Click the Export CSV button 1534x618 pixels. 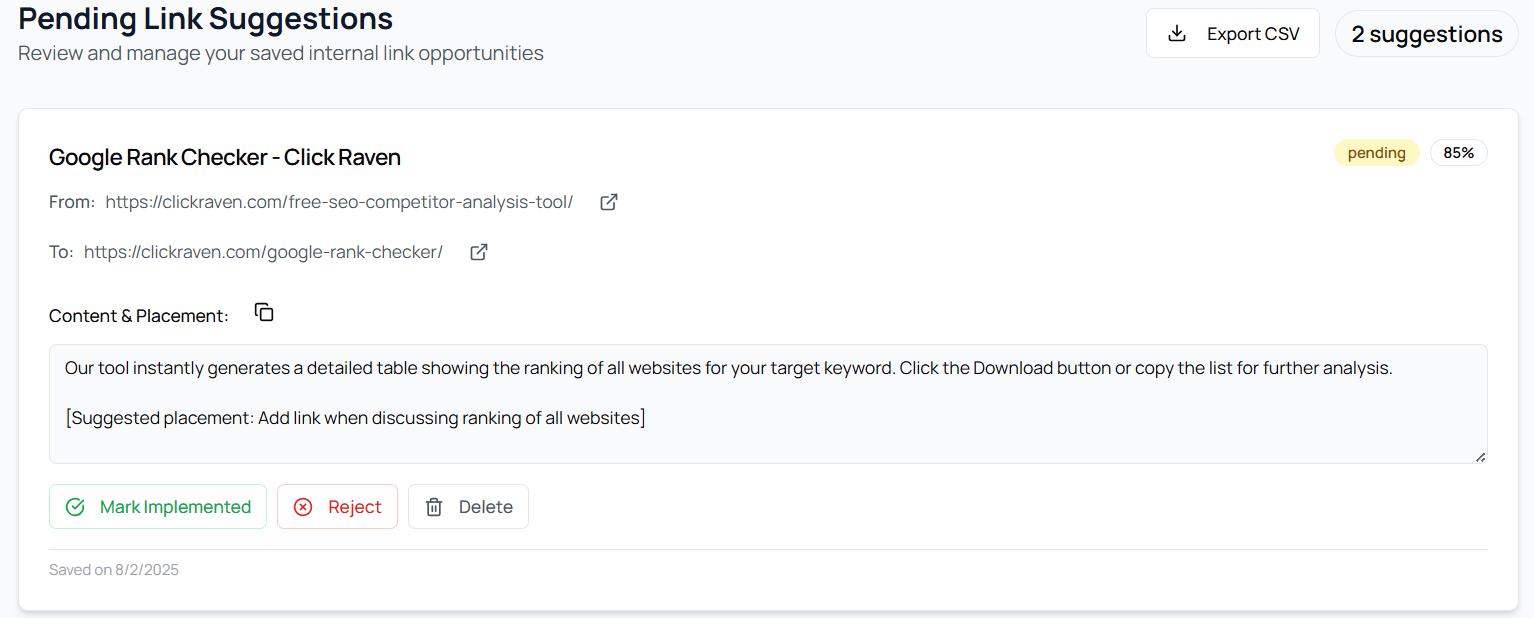click(x=1233, y=34)
